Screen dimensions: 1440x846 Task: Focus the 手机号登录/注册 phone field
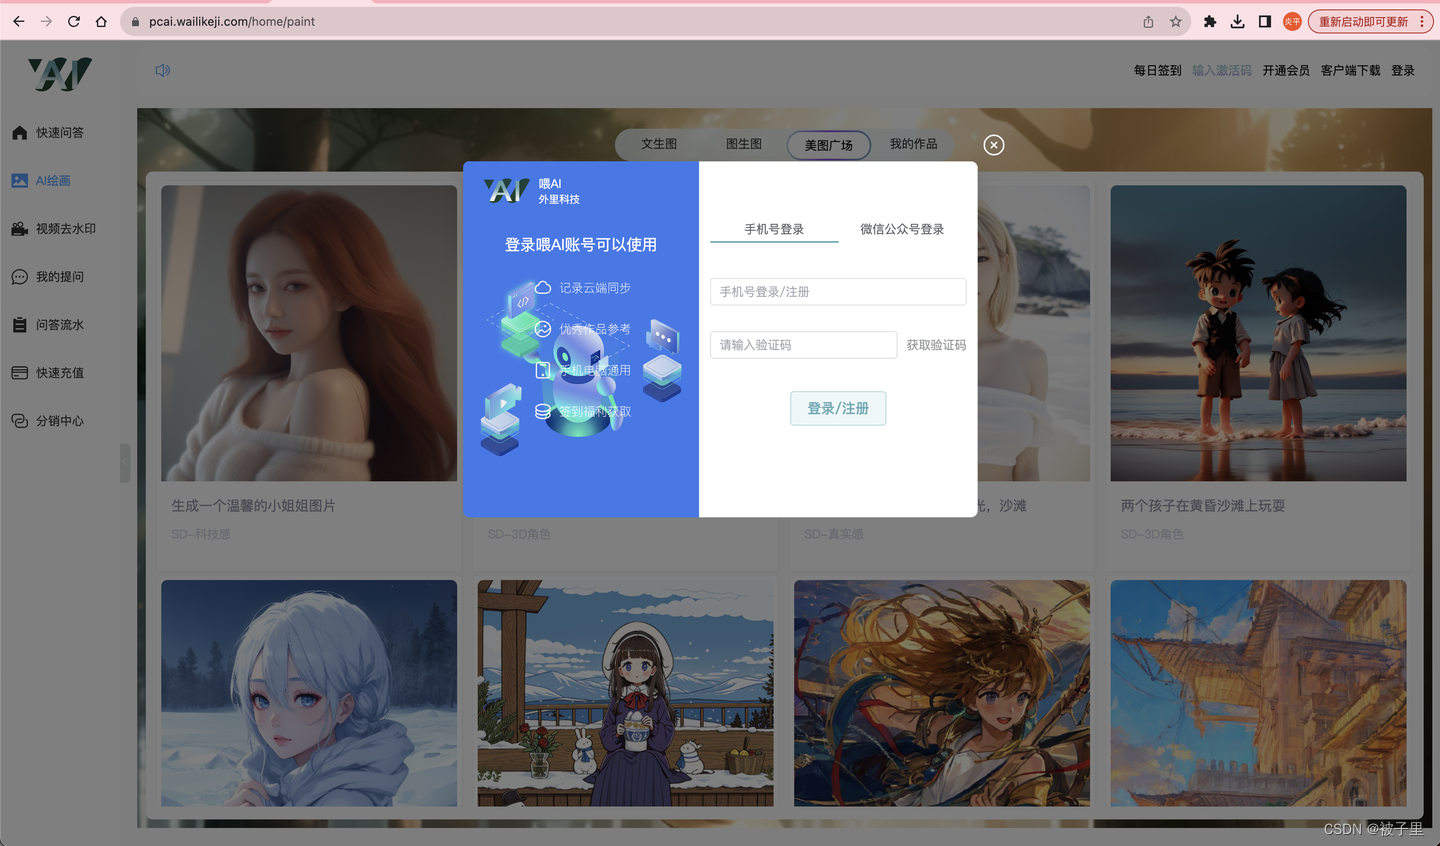[x=838, y=291]
